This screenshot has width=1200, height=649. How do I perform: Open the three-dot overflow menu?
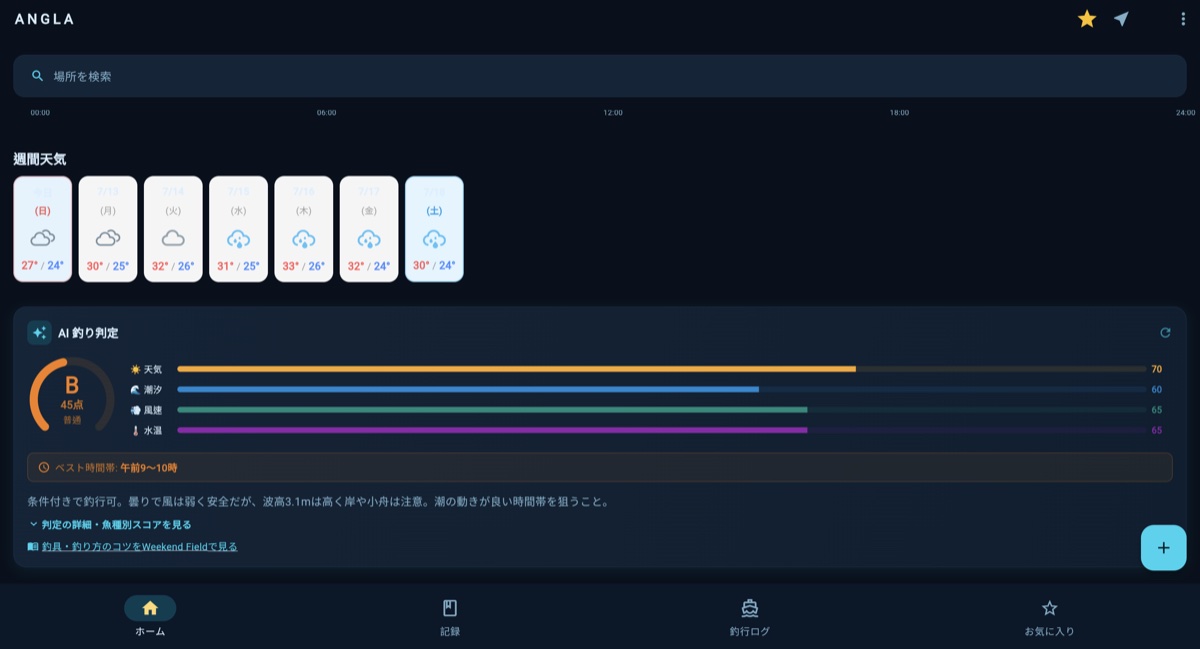[1183, 19]
